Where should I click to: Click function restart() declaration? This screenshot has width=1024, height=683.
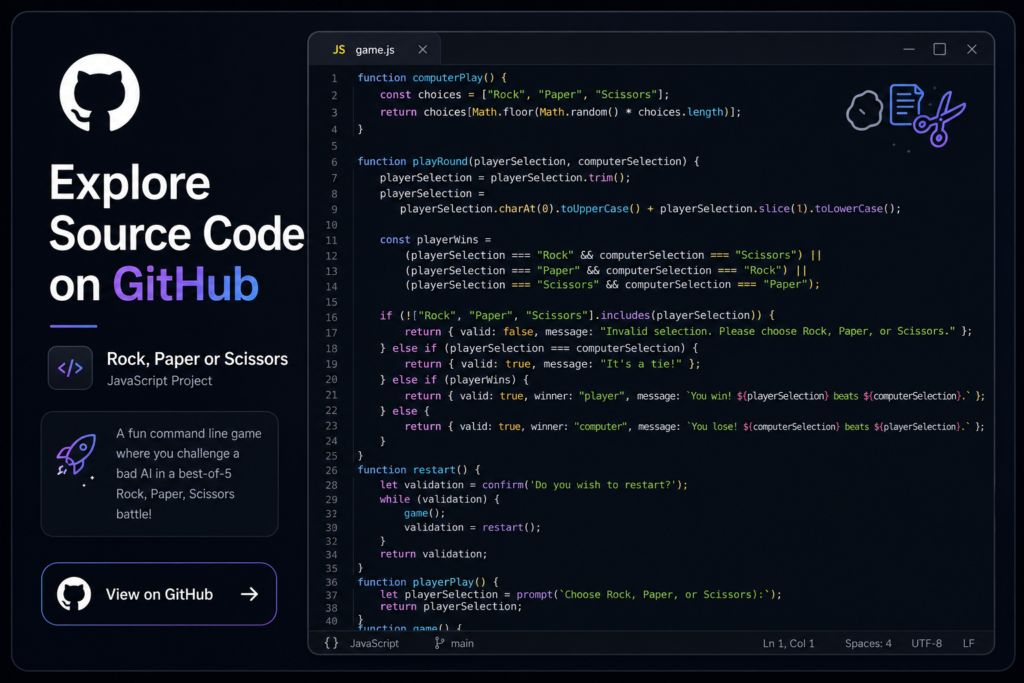[x=419, y=469]
